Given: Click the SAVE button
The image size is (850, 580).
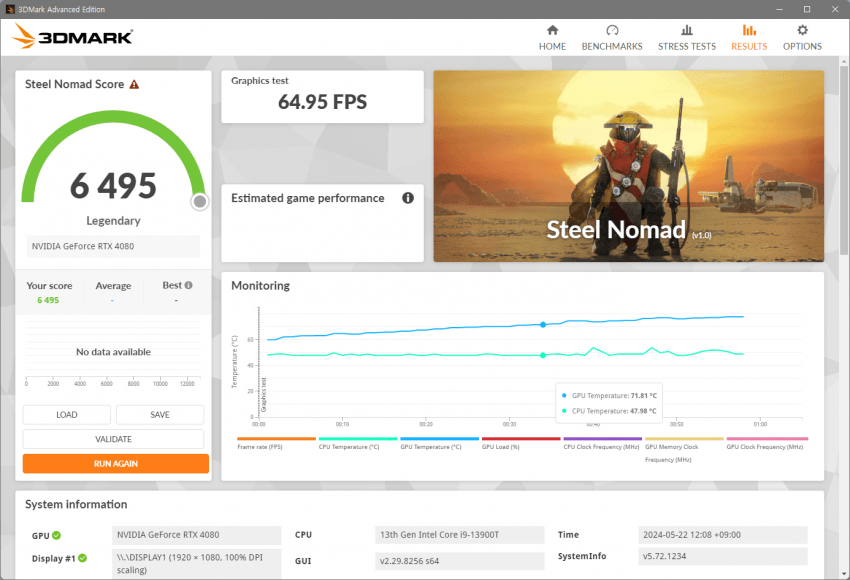Looking at the screenshot, I should coord(160,415).
